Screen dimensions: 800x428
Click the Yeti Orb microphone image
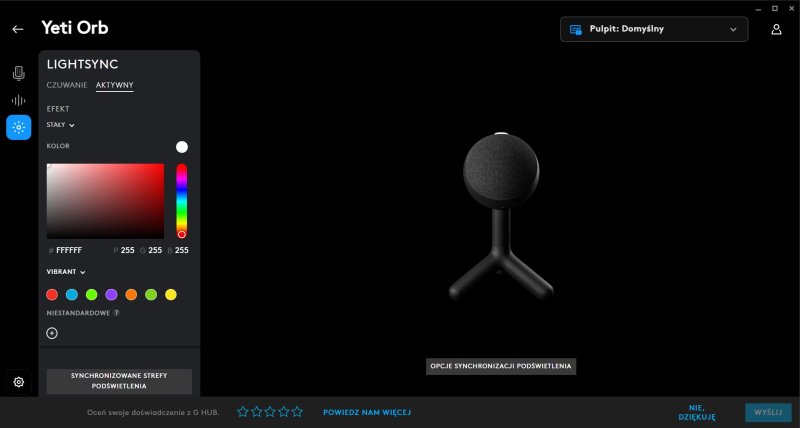pyautogui.click(x=501, y=217)
